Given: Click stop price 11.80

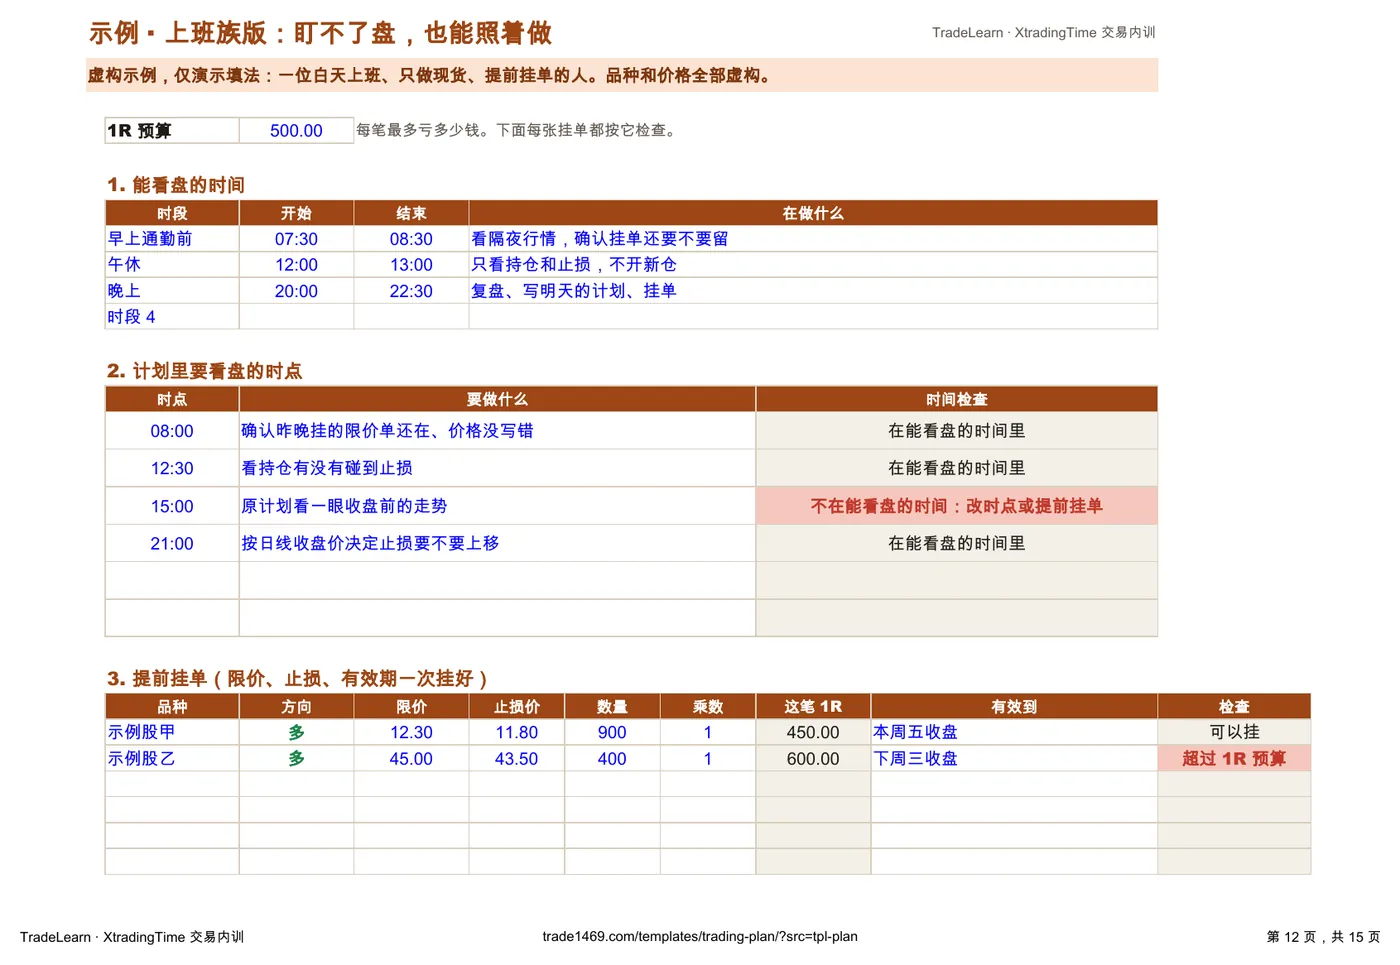Looking at the screenshot, I should tap(517, 732).
